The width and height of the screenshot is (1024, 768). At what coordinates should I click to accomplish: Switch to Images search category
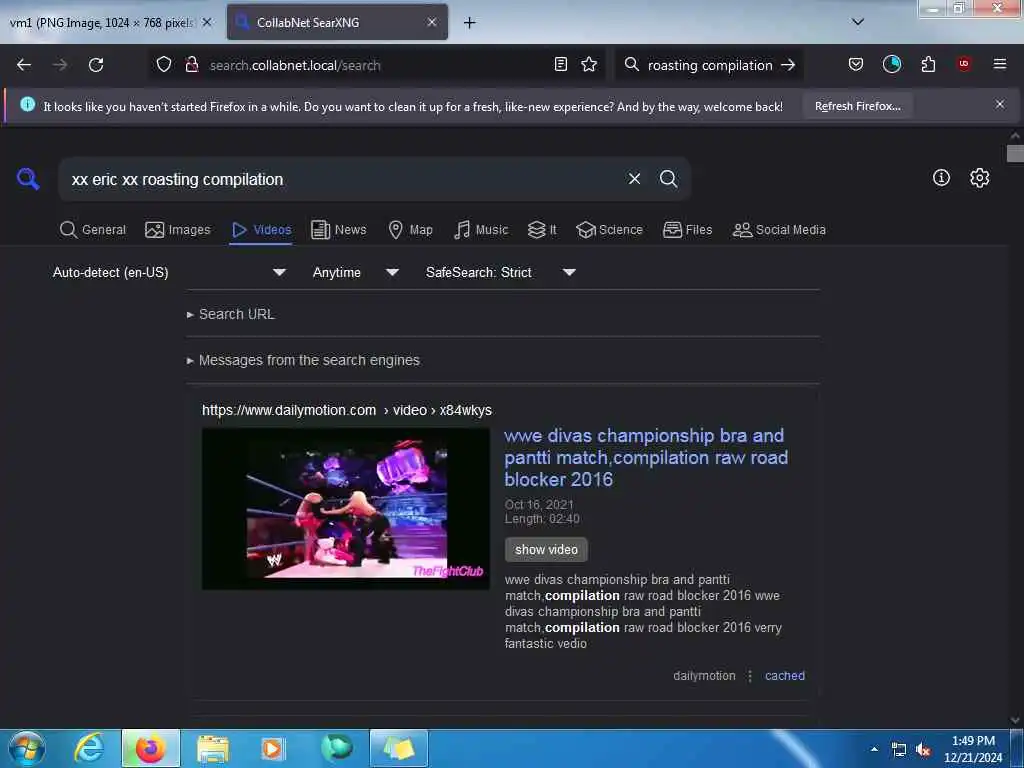[178, 230]
